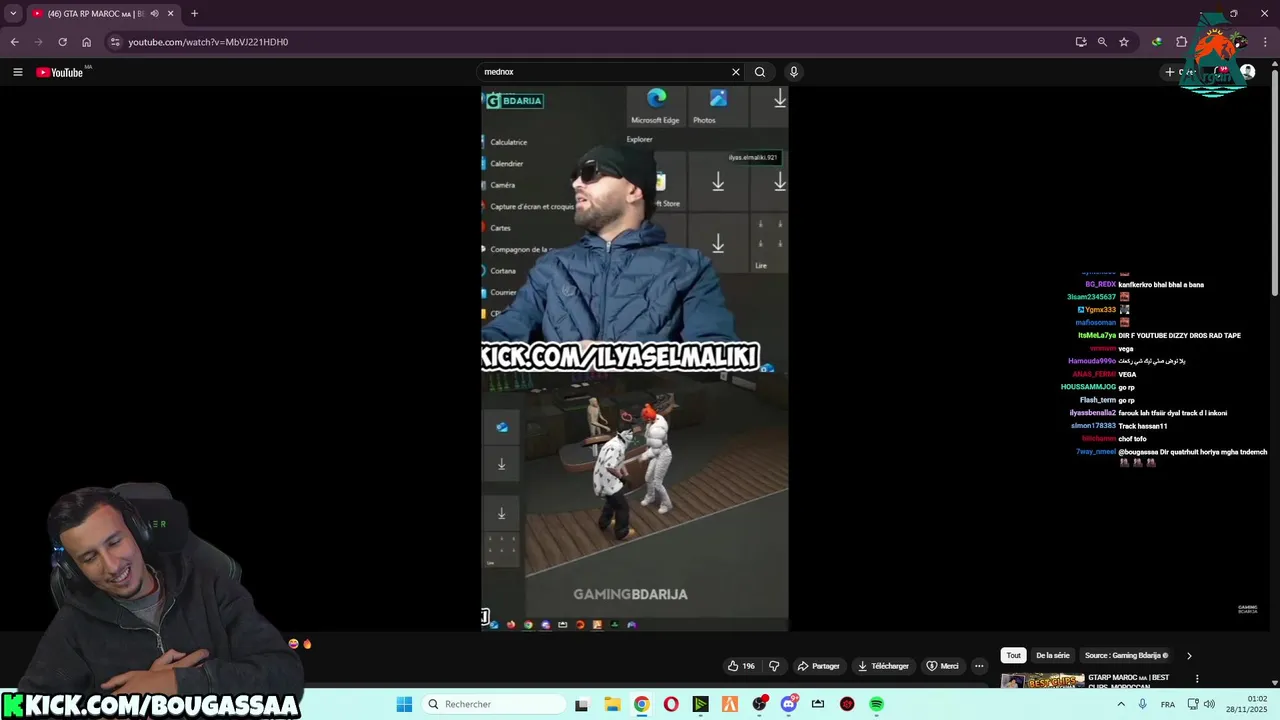
Task: Open the YouTube hamburger guide menu
Action: (x=17, y=72)
